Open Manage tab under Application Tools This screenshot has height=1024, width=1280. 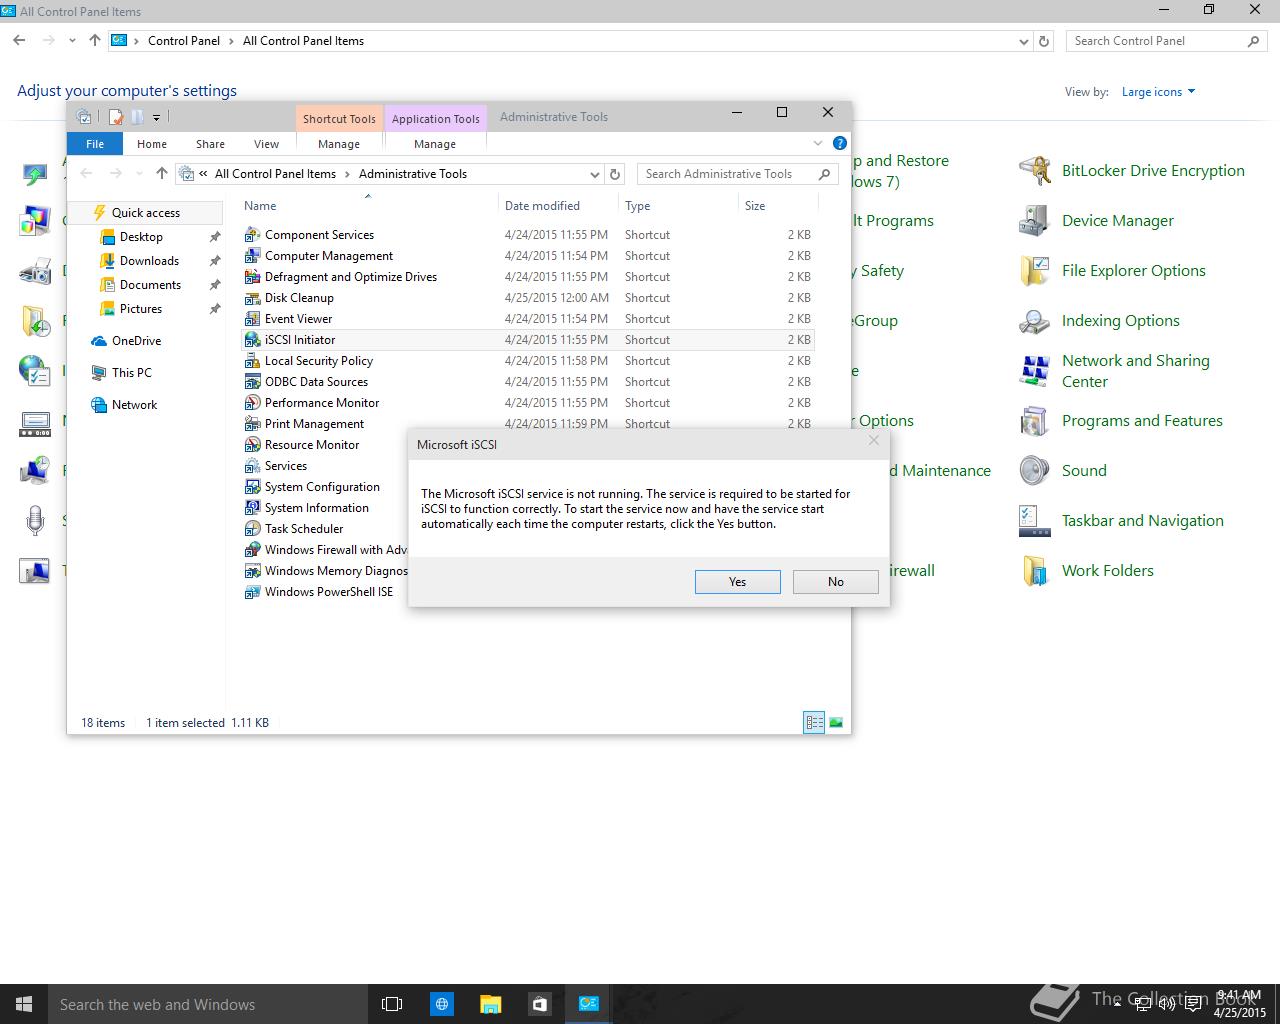click(435, 144)
